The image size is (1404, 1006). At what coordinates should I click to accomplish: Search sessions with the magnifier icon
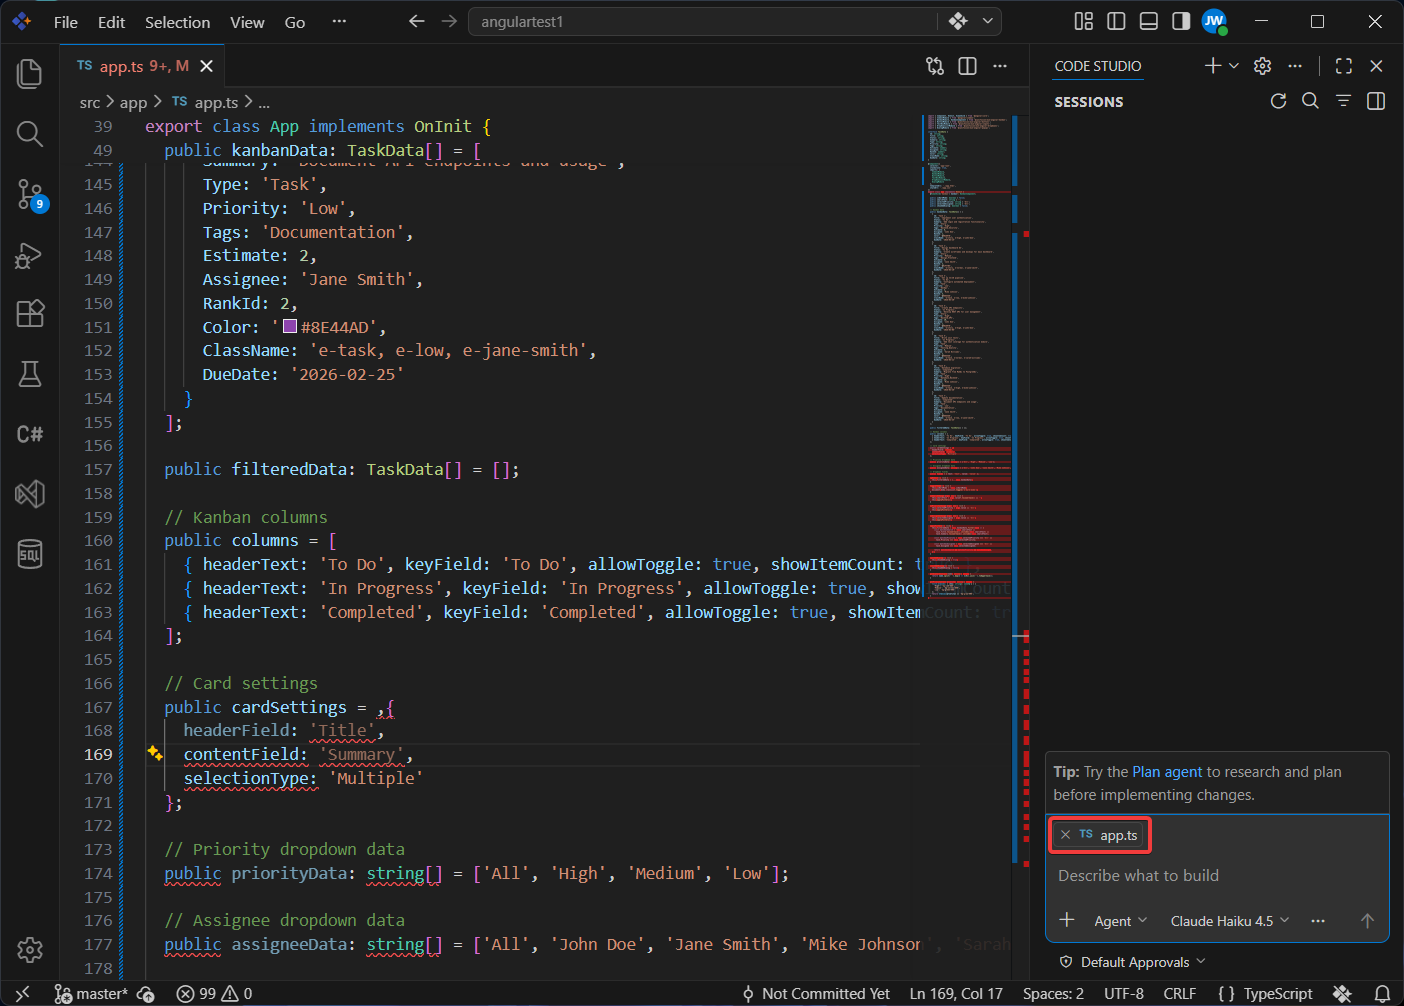1310,101
